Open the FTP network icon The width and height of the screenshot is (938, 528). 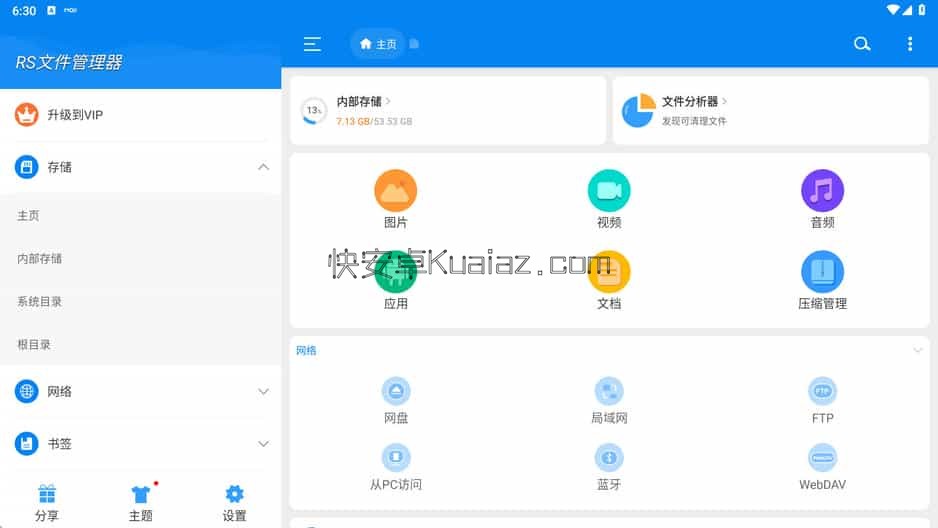(x=822, y=391)
